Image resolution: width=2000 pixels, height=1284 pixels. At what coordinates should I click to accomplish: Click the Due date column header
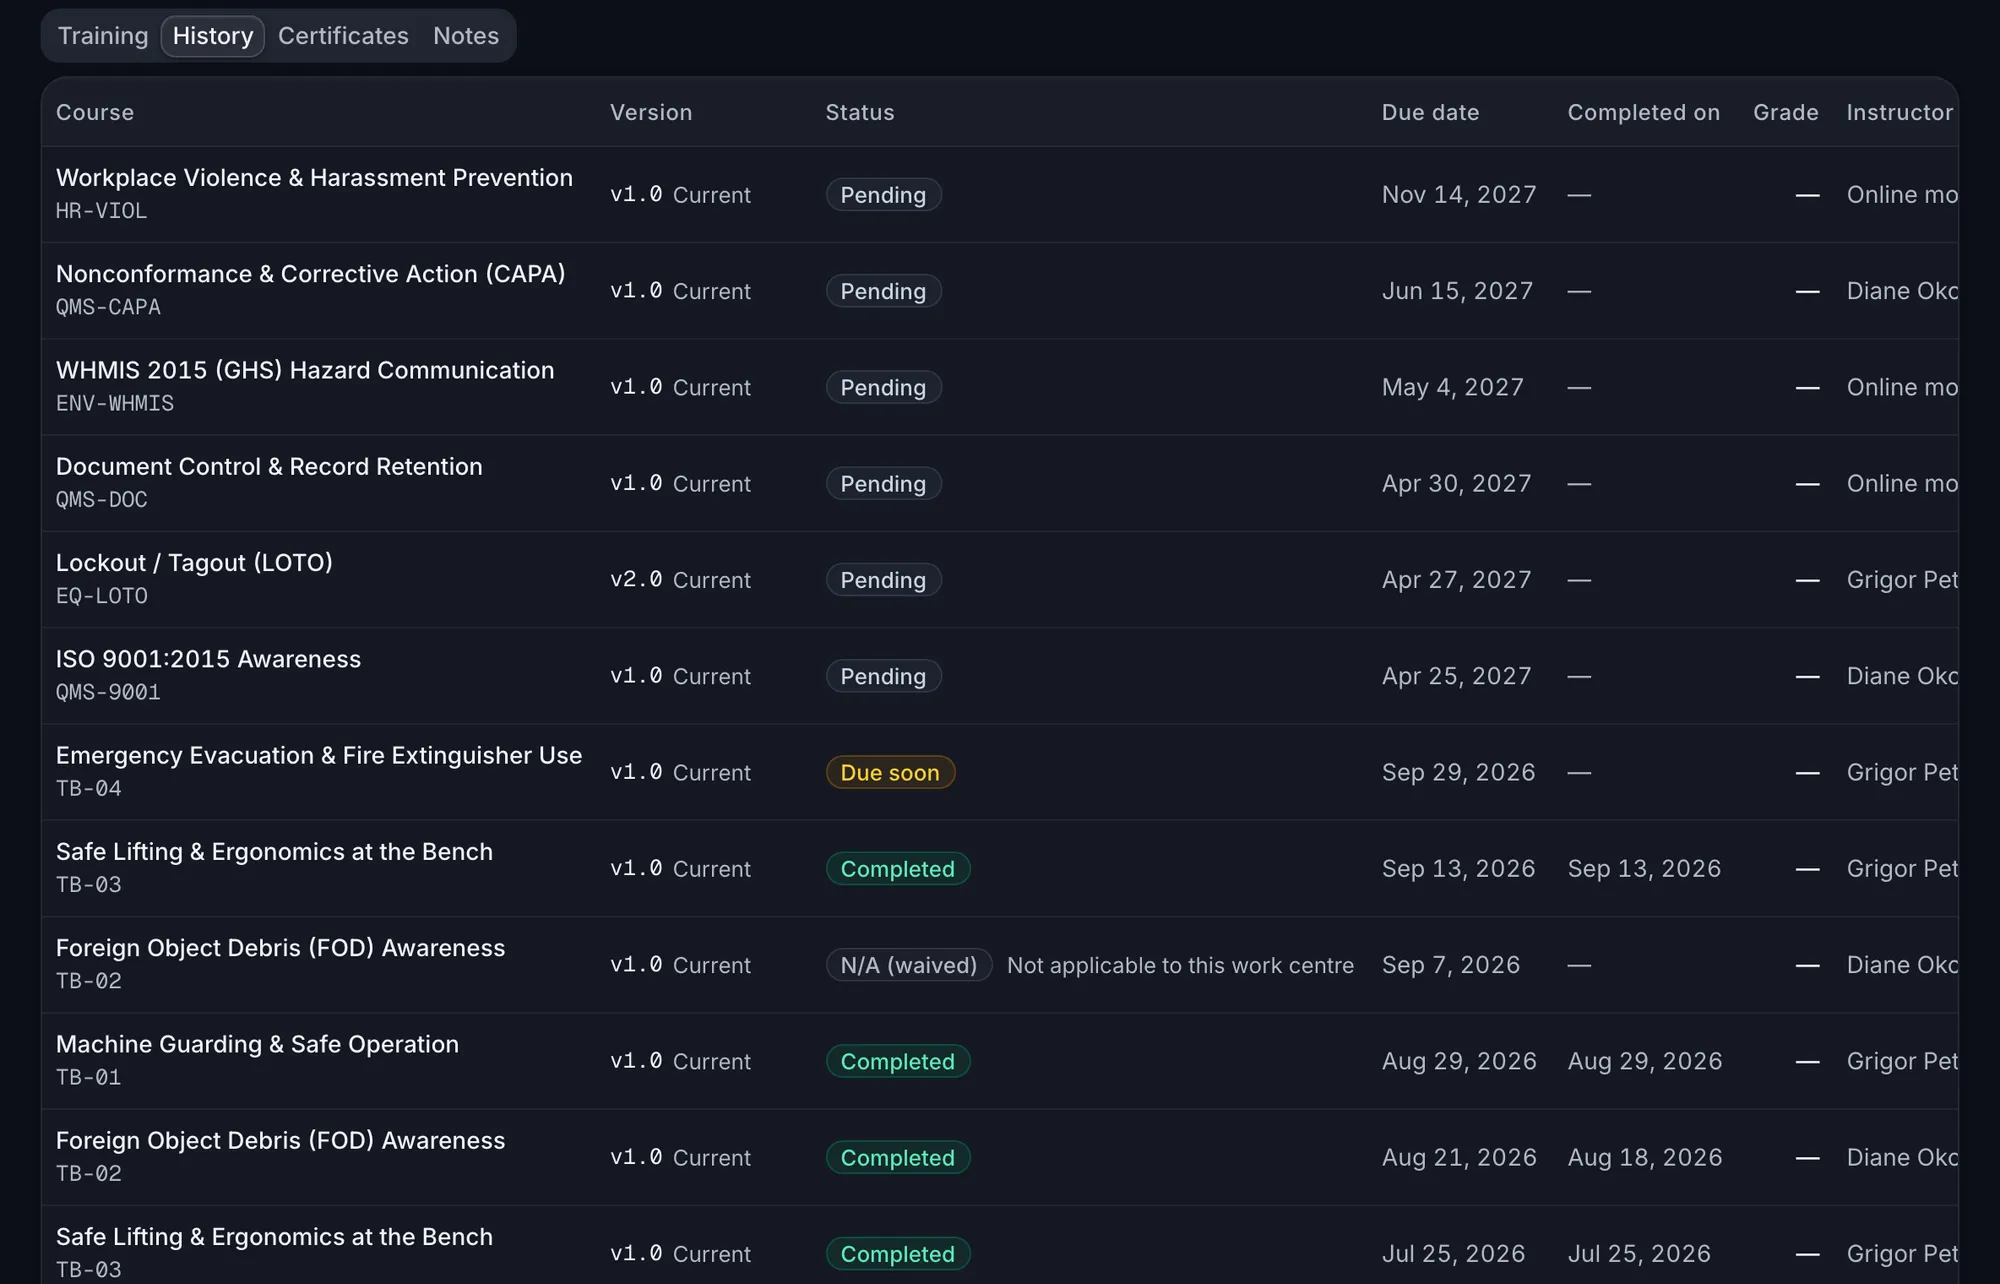point(1430,112)
